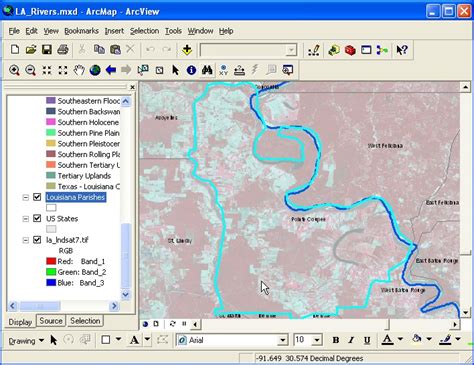Image resolution: width=474 pixels, height=365 pixels.
Task: Open the font name dropdown
Action: click(x=283, y=340)
